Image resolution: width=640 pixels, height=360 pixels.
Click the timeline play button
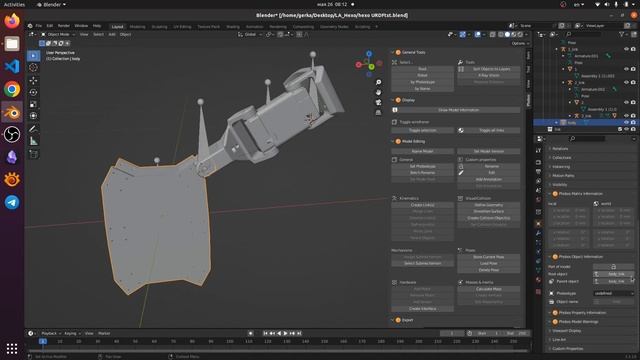(285, 333)
